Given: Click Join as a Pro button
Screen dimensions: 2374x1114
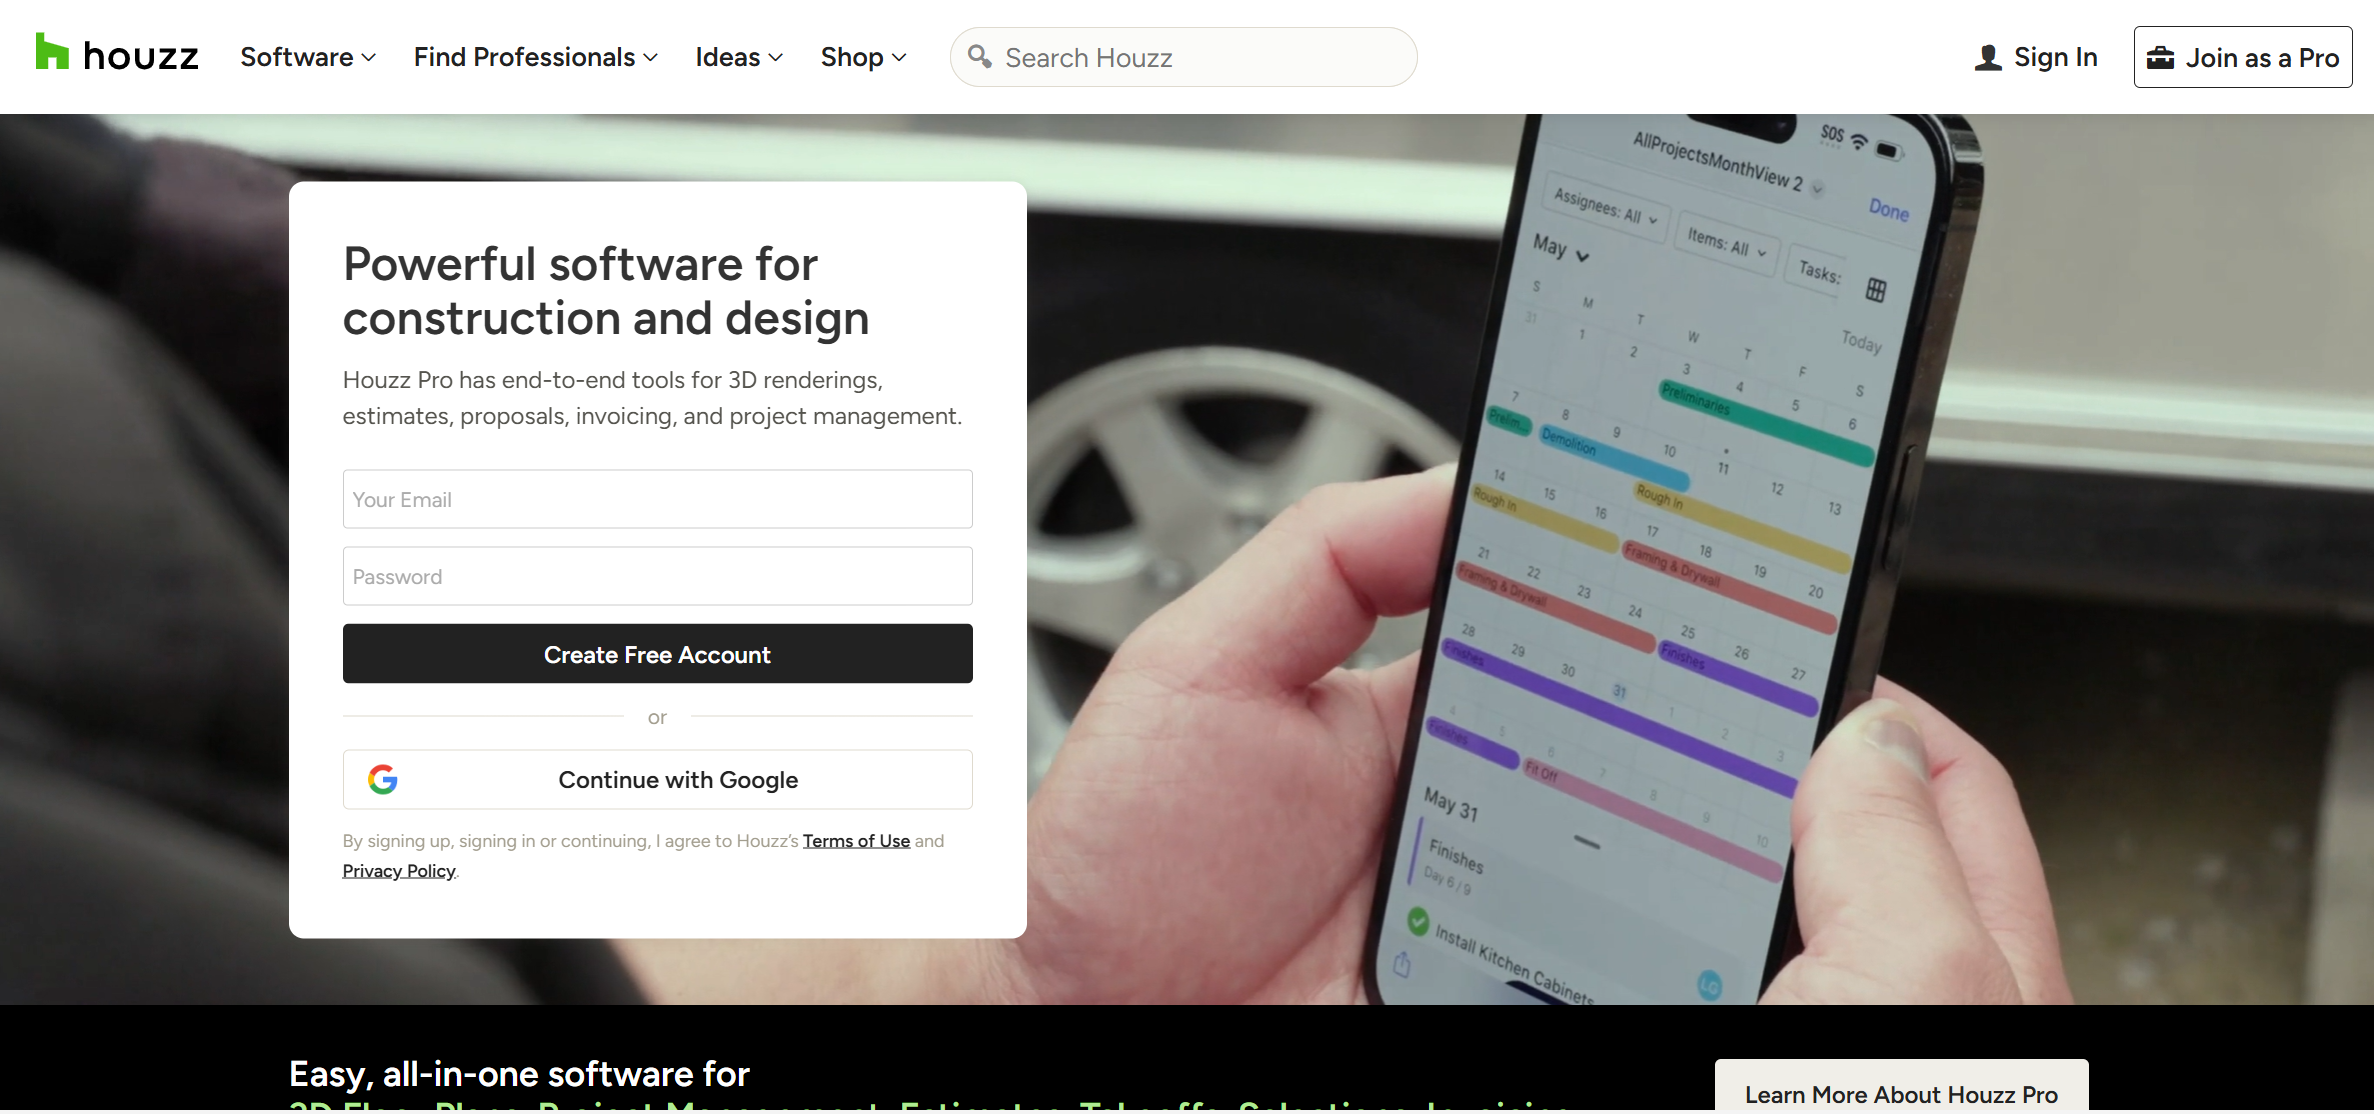Looking at the screenshot, I should tap(2242, 57).
